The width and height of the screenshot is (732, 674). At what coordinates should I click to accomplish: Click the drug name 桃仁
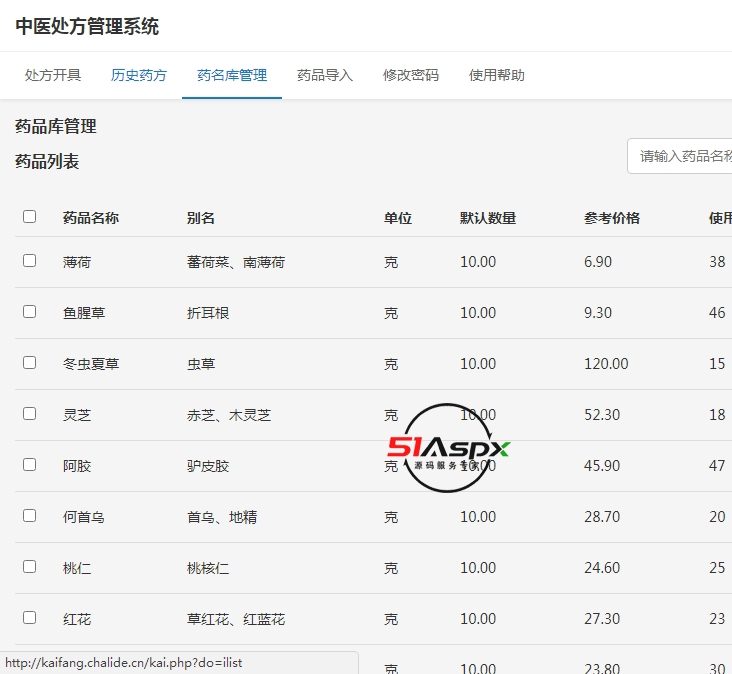[x=77, y=568]
